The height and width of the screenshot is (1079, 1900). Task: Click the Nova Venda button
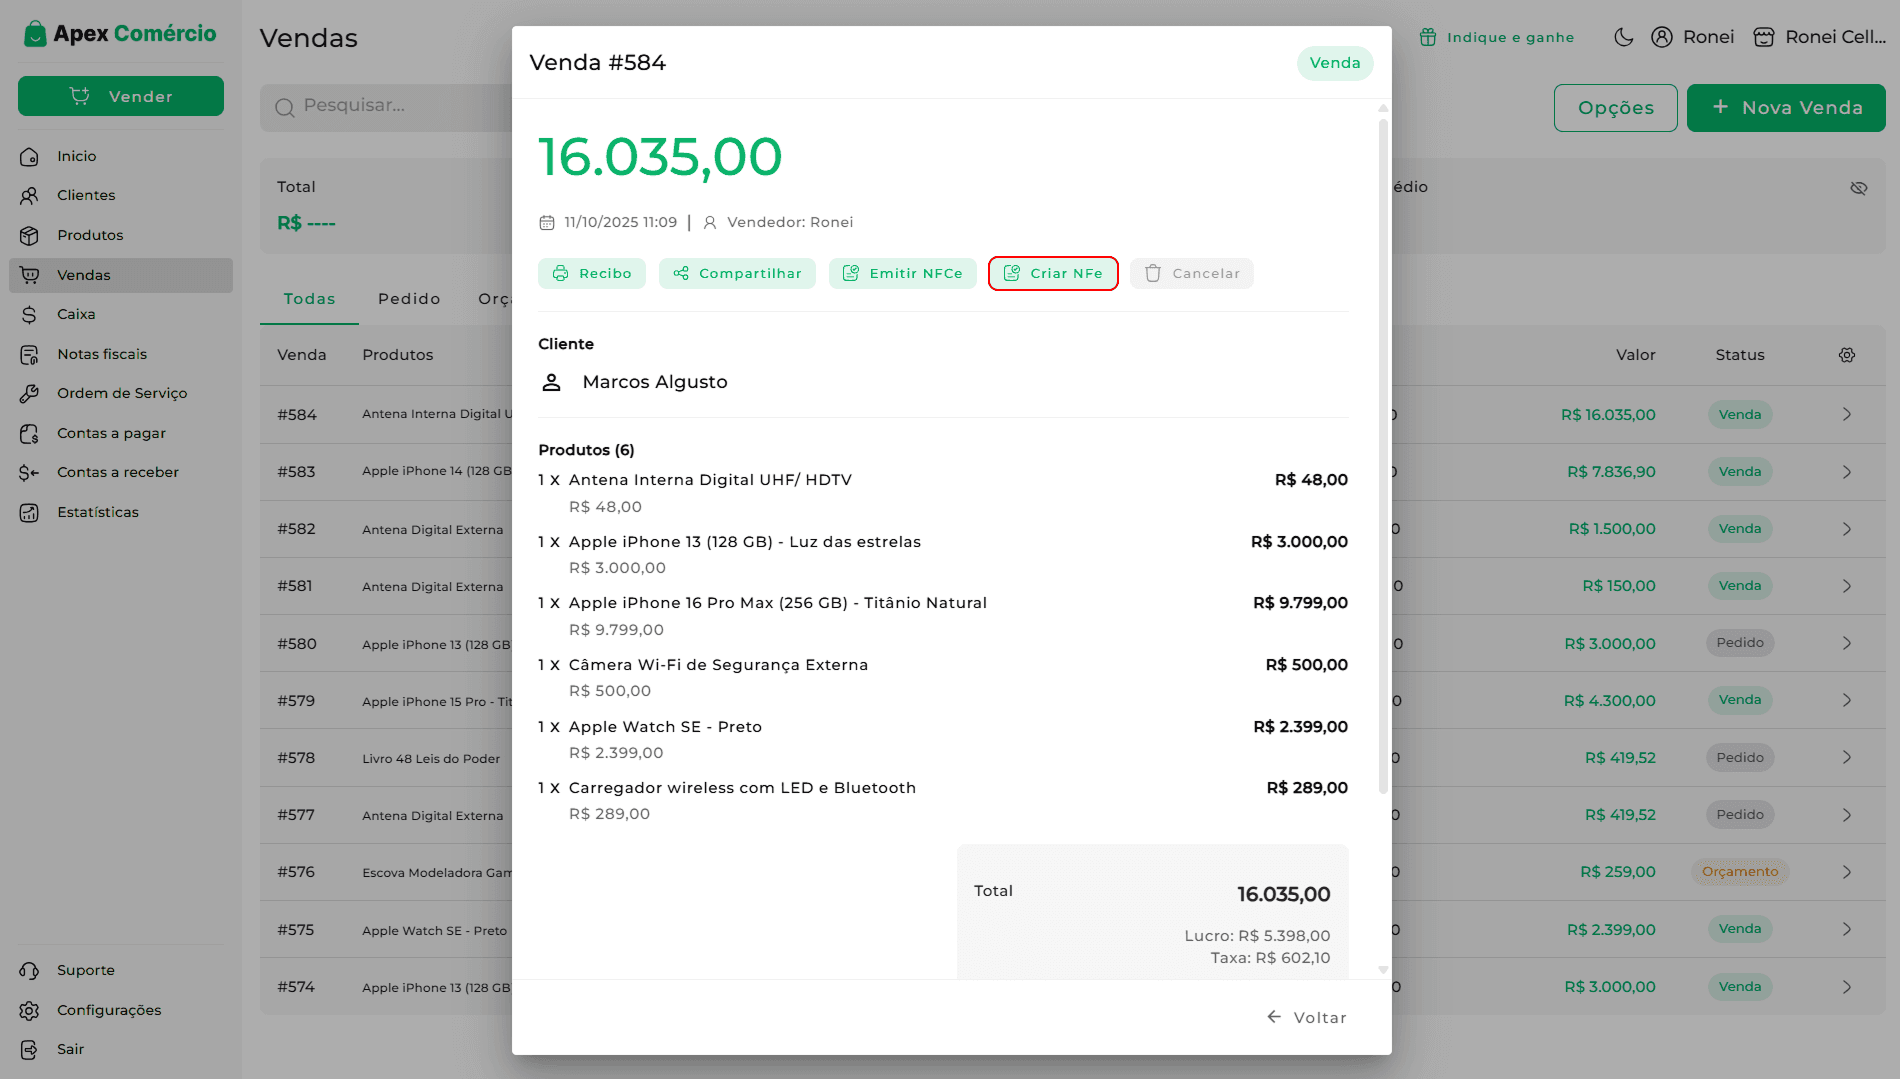[1786, 108]
